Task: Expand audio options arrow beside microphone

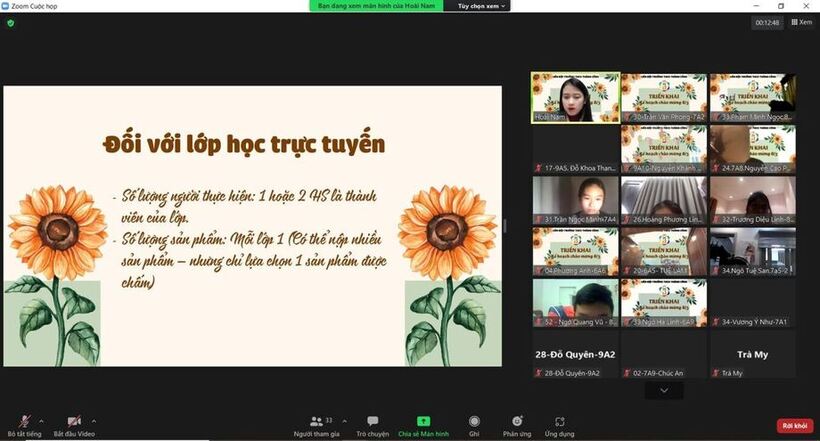Action: (42, 419)
